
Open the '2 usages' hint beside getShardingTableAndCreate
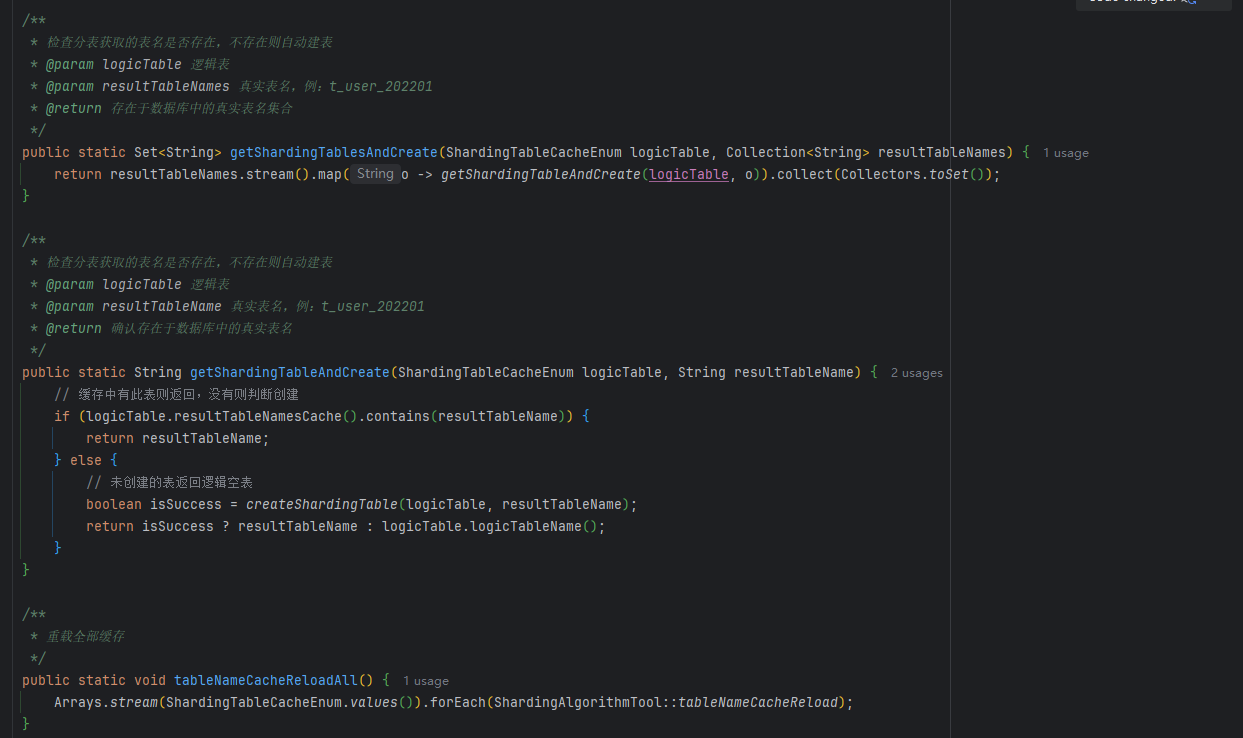click(x=916, y=373)
